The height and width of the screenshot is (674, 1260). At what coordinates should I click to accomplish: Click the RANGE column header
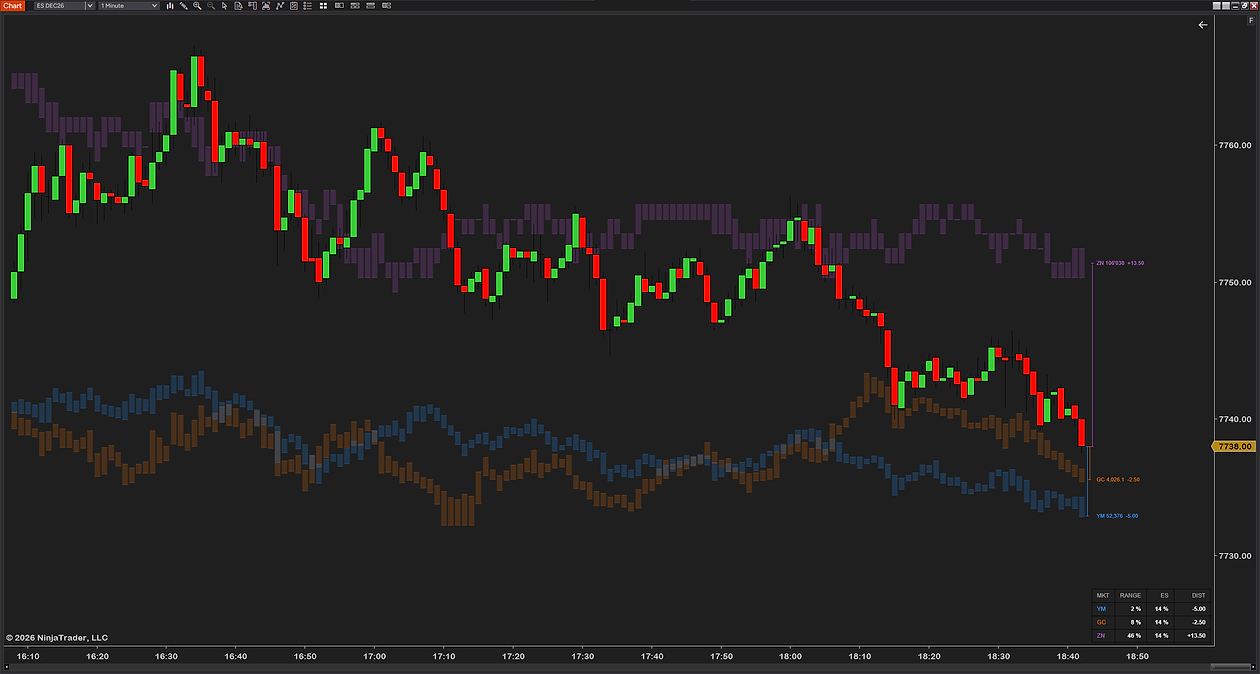click(x=1130, y=595)
